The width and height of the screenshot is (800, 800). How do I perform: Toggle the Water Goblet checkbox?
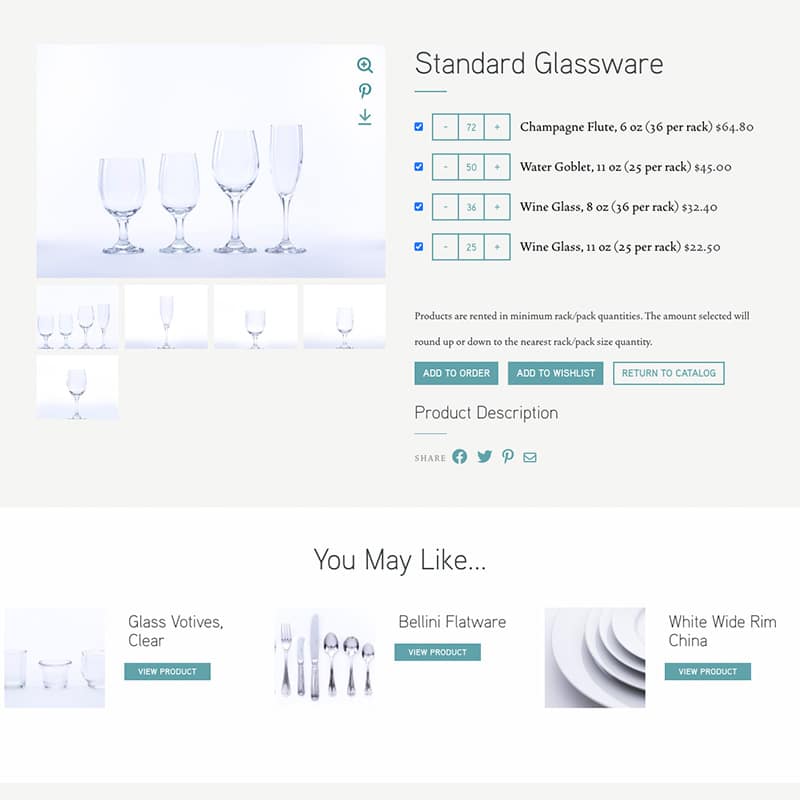point(418,166)
